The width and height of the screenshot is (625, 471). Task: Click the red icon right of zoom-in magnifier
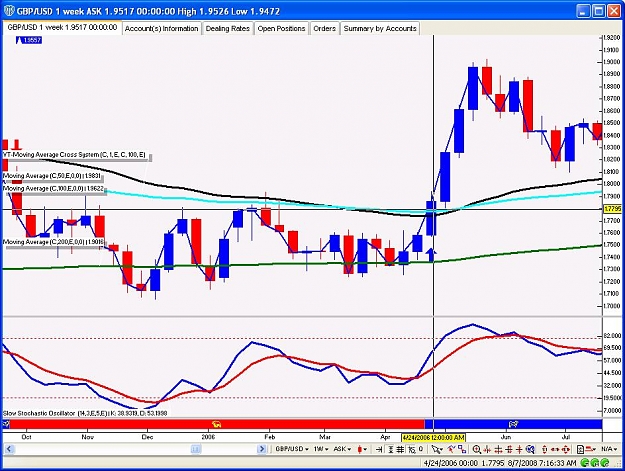(x=487, y=449)
